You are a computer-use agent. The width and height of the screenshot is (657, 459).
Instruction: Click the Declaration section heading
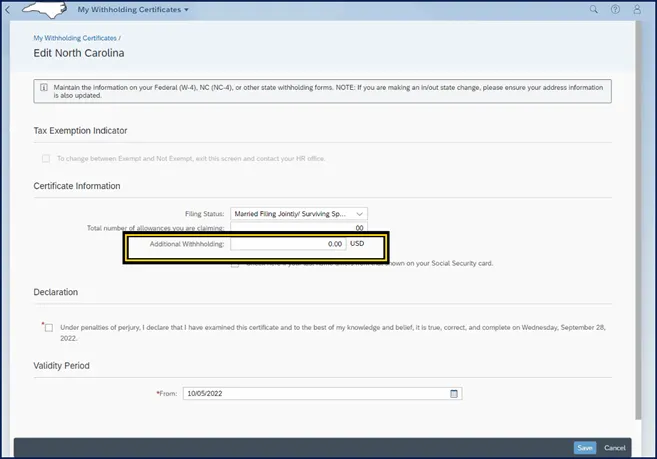point(56,292)
